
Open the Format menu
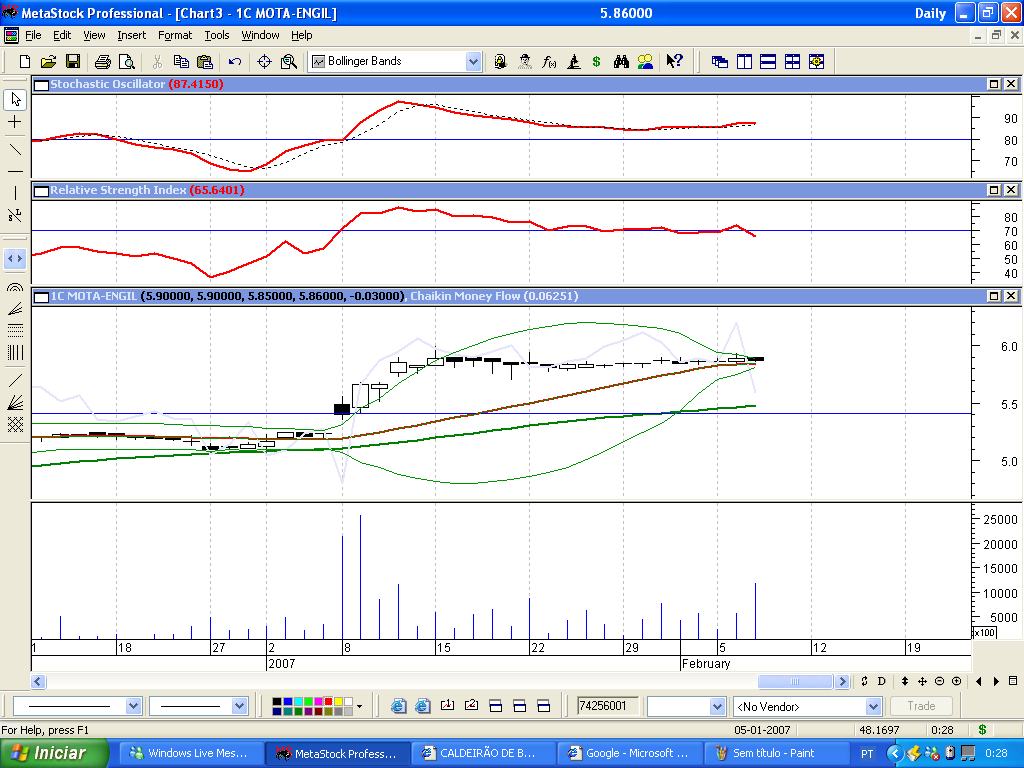click(175, 35)
